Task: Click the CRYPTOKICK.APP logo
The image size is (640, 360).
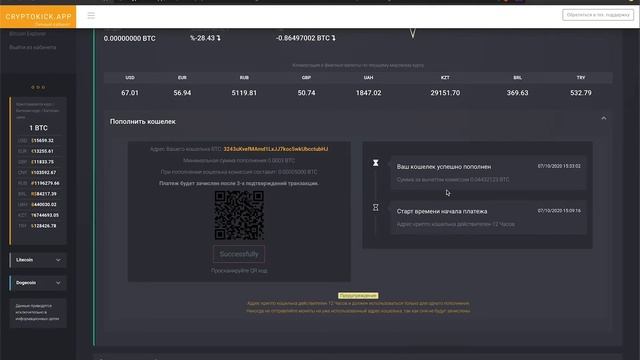Action: coord(38,17)
